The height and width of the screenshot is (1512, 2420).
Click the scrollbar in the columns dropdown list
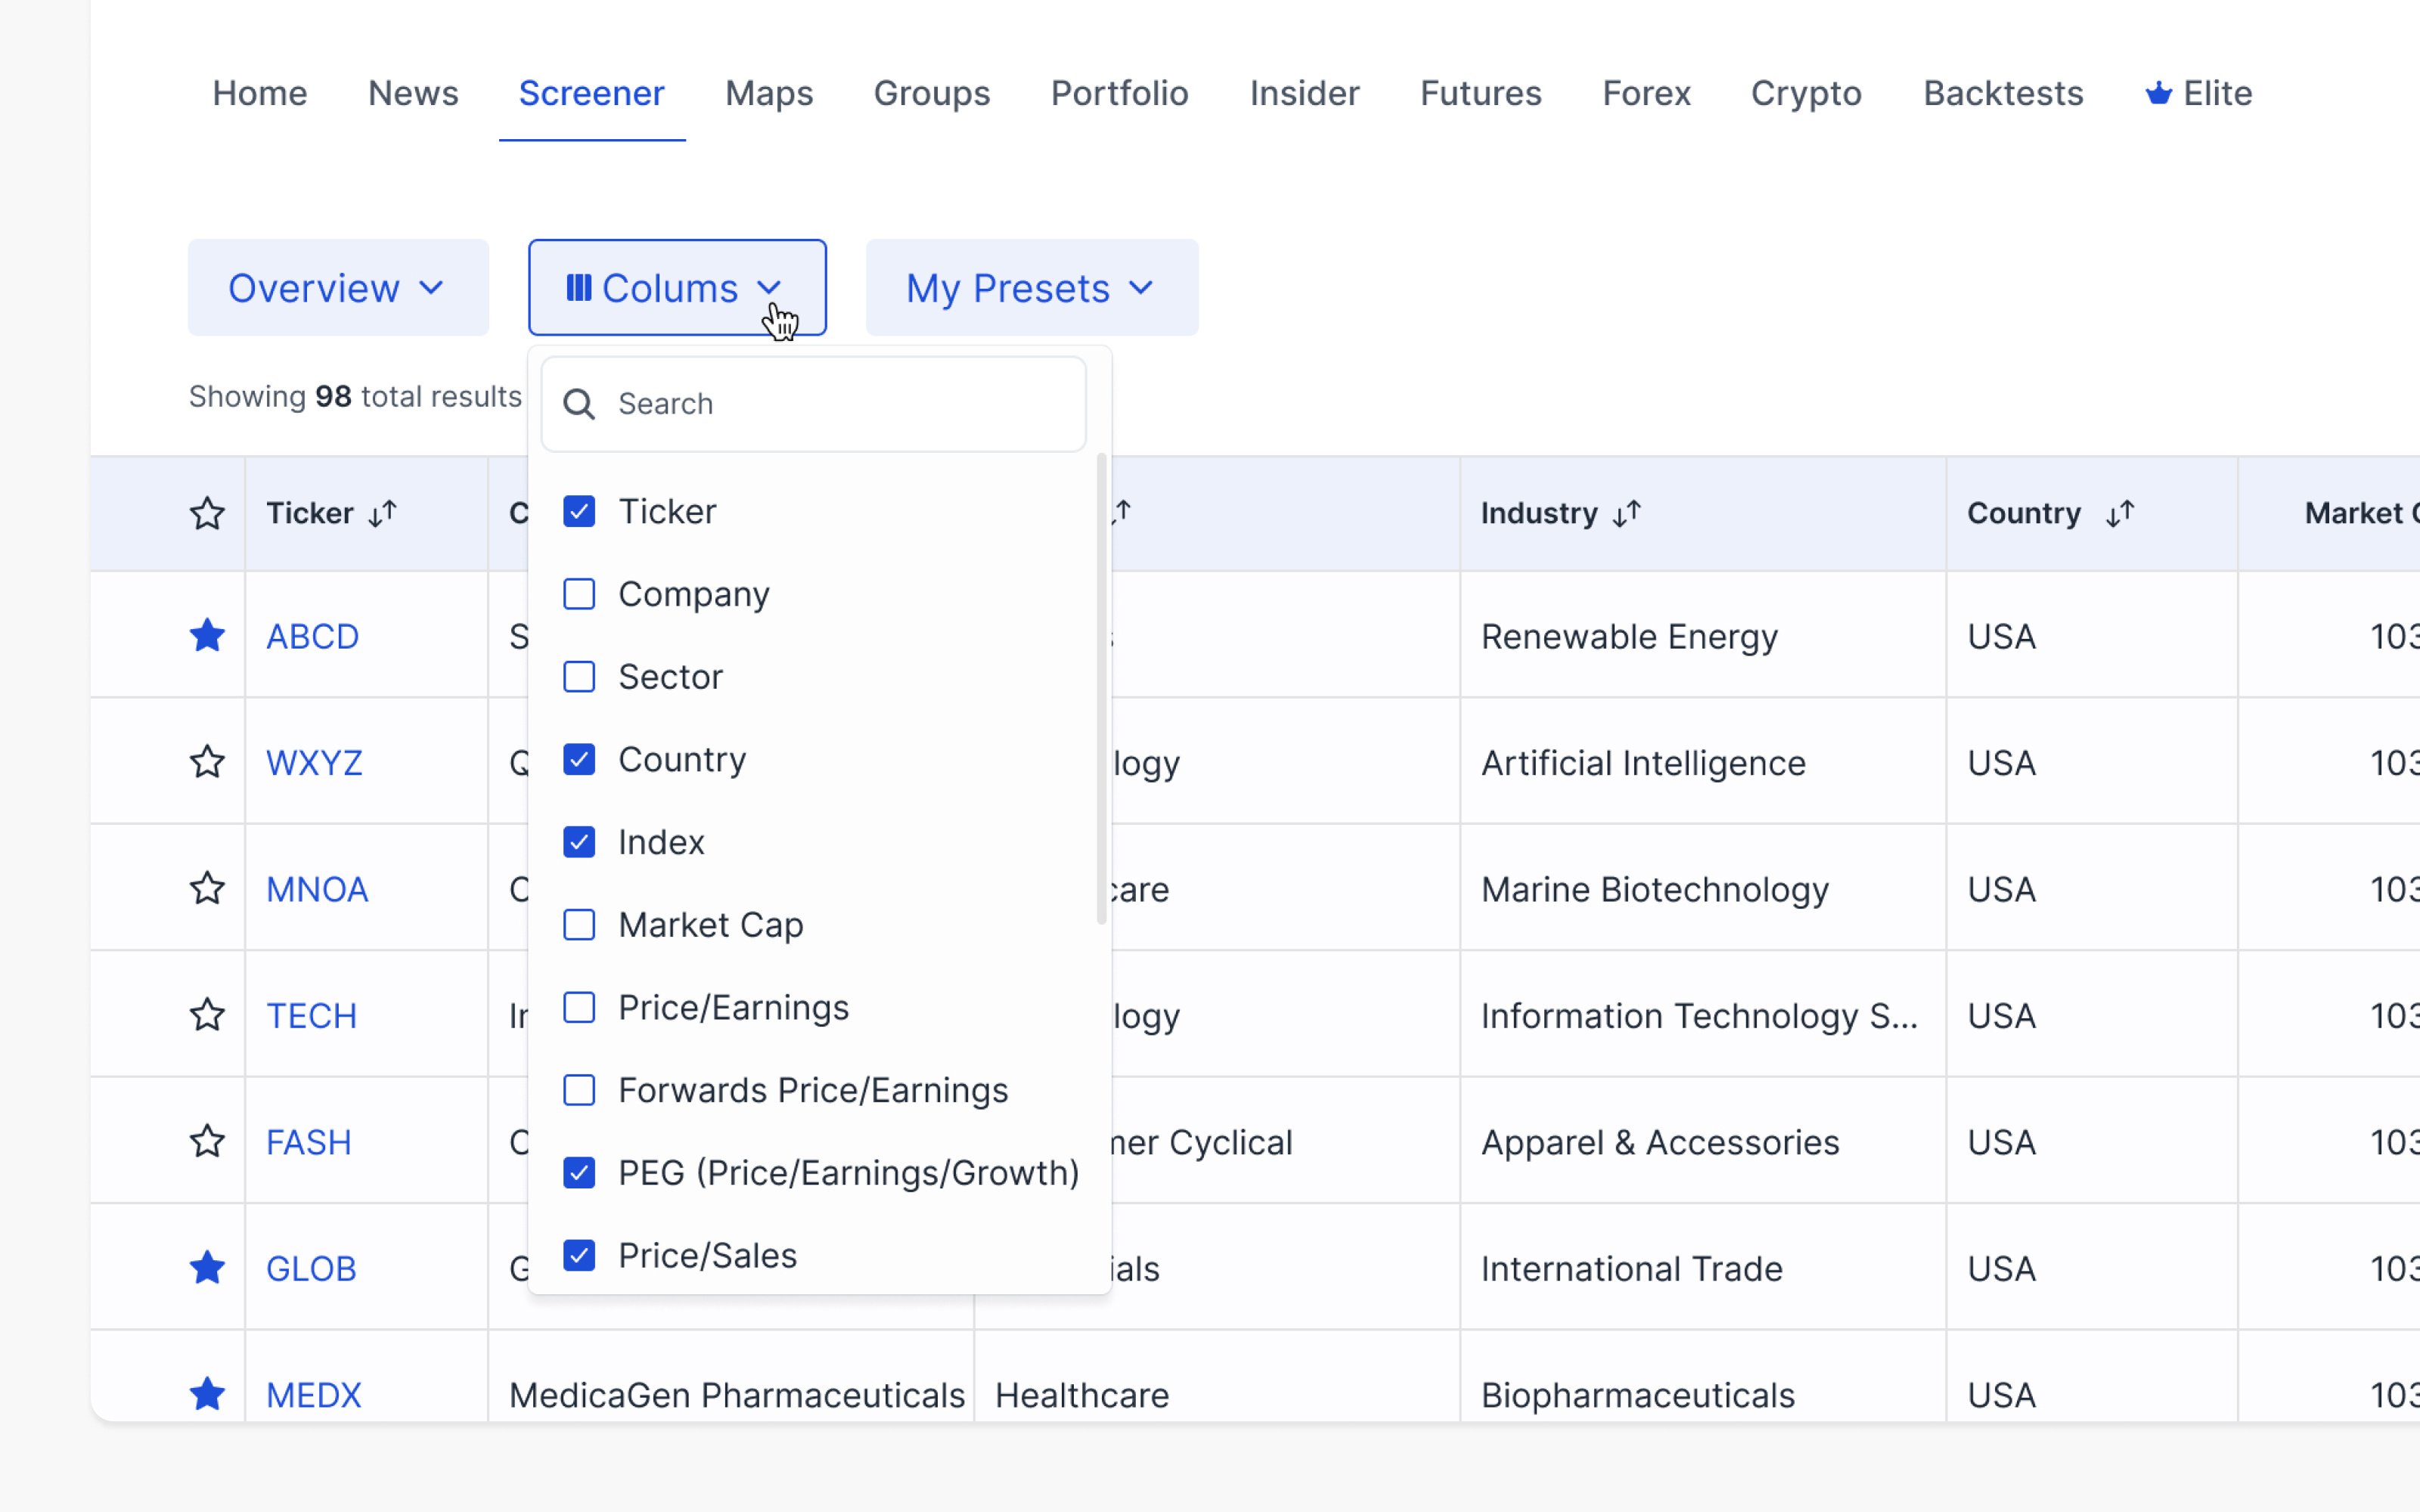tap(1102, 690)
